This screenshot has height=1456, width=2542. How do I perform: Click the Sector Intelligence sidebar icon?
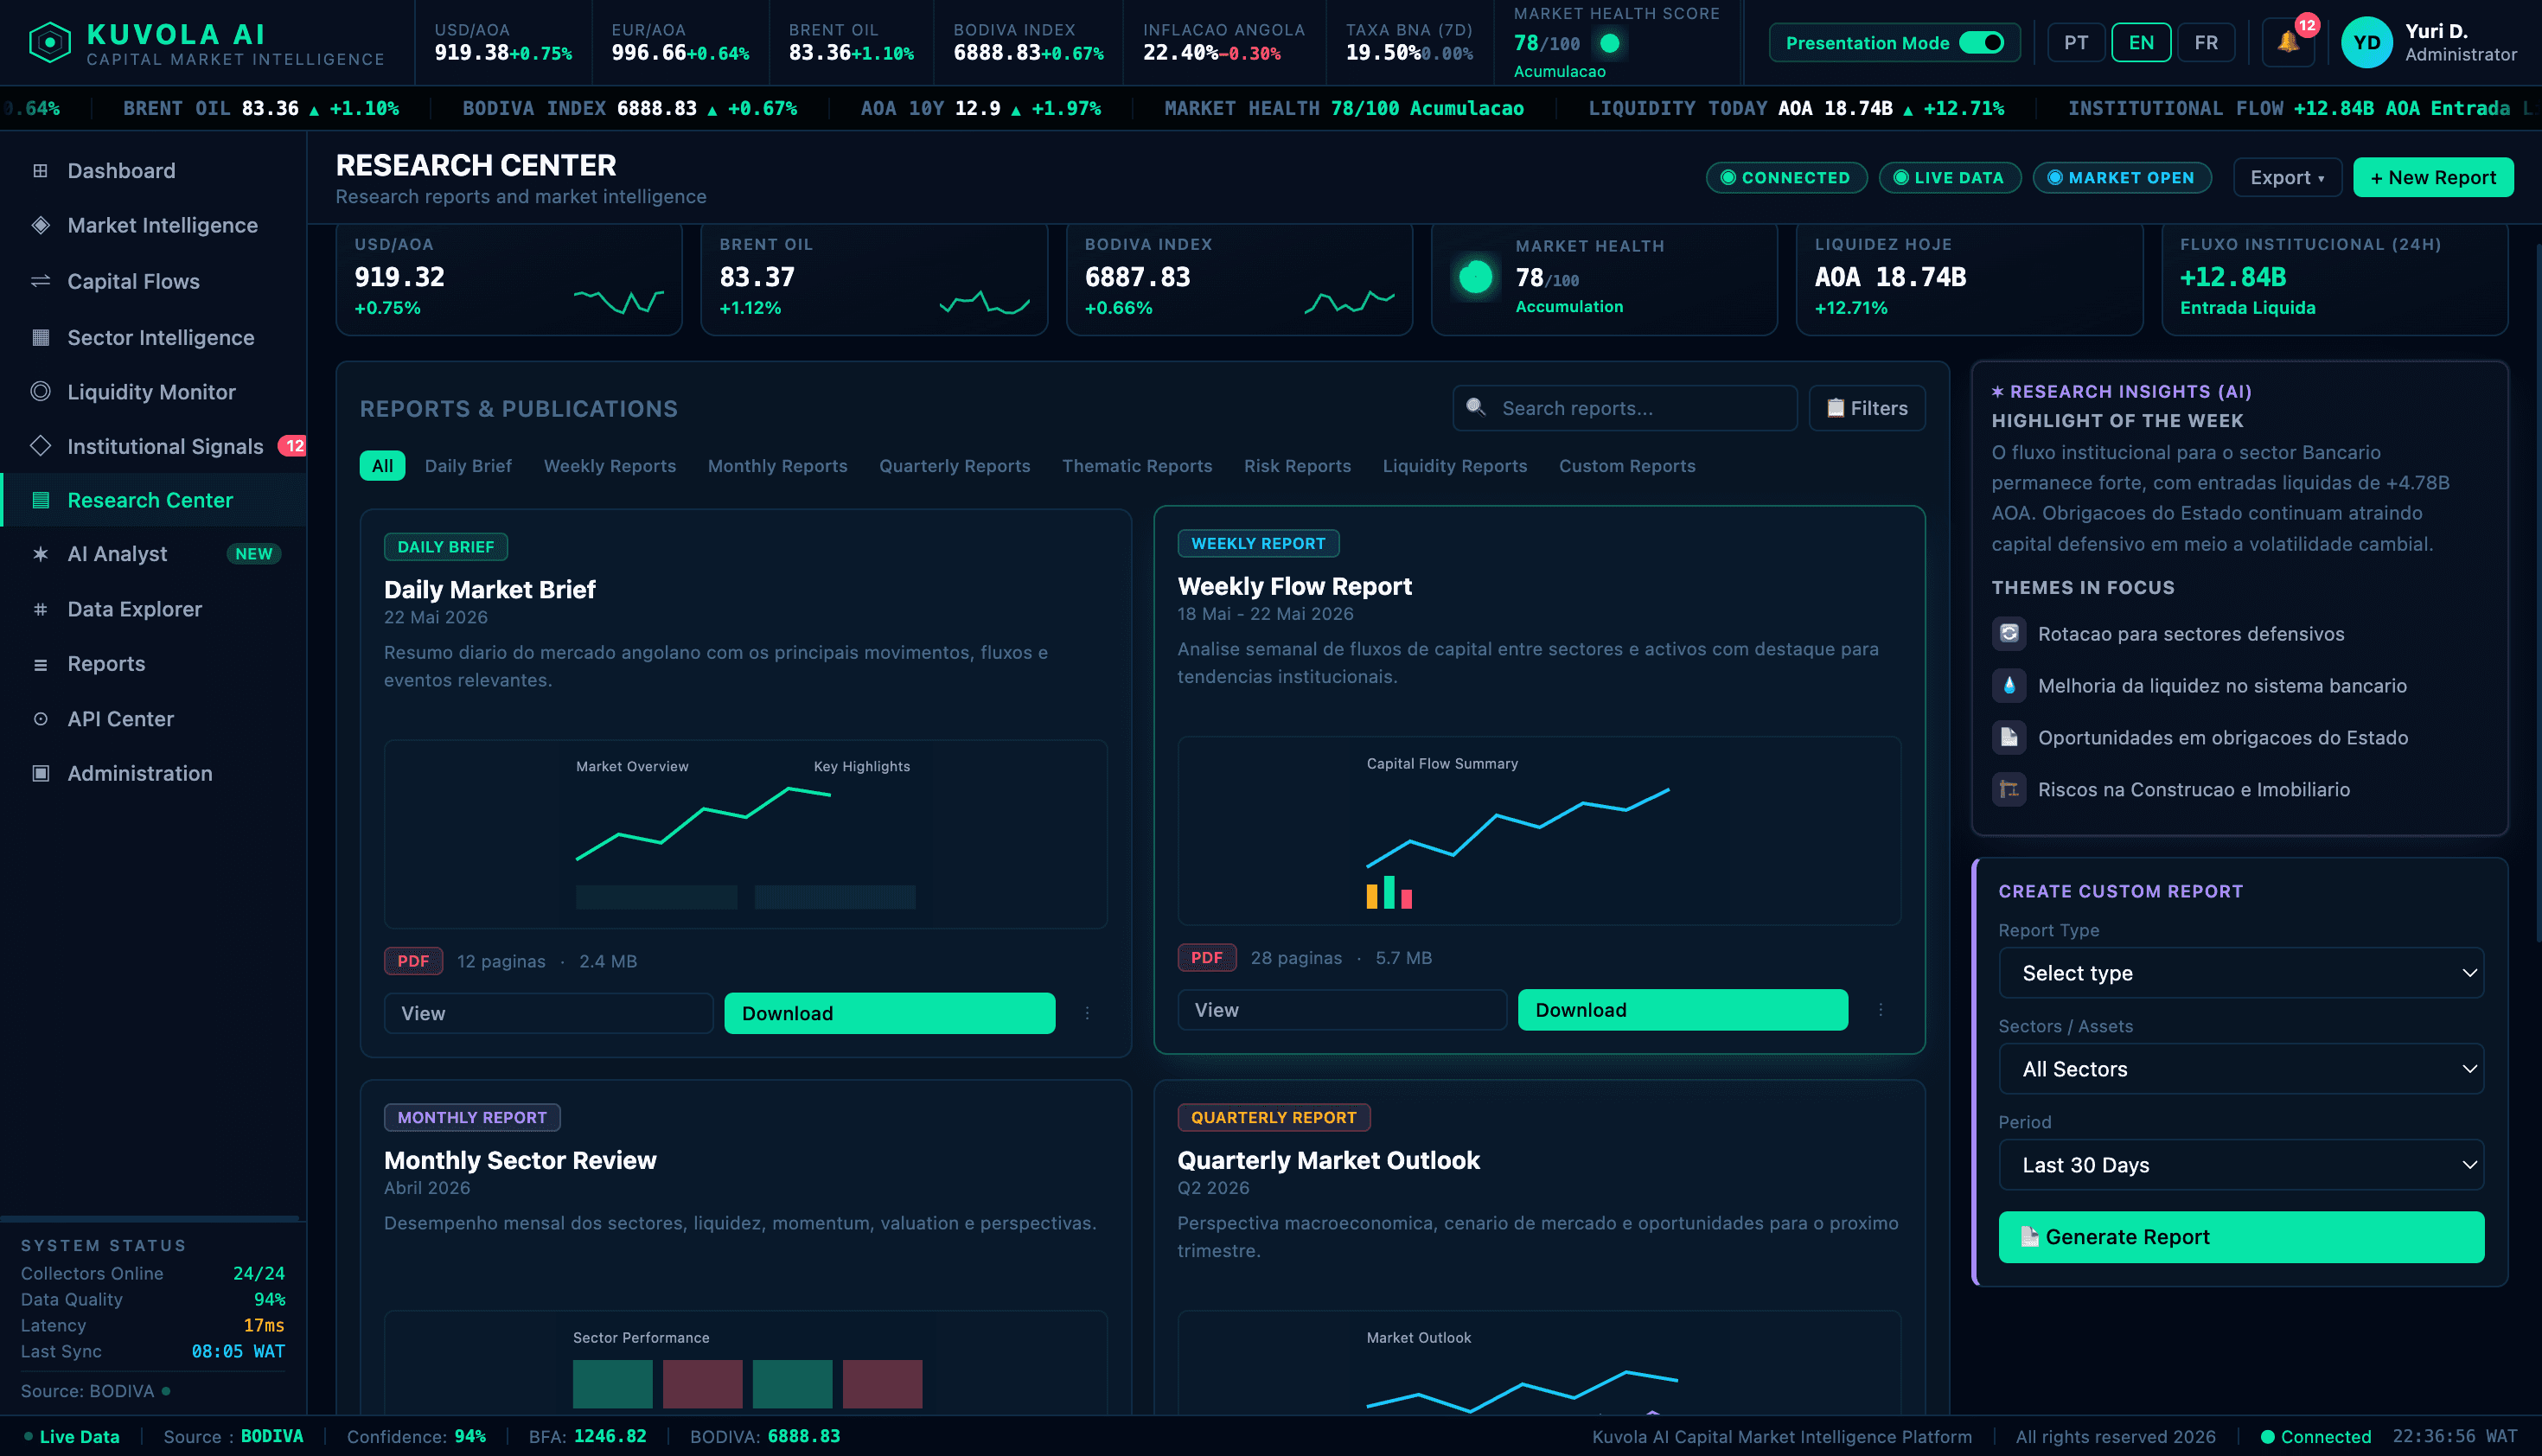(40, 338)
